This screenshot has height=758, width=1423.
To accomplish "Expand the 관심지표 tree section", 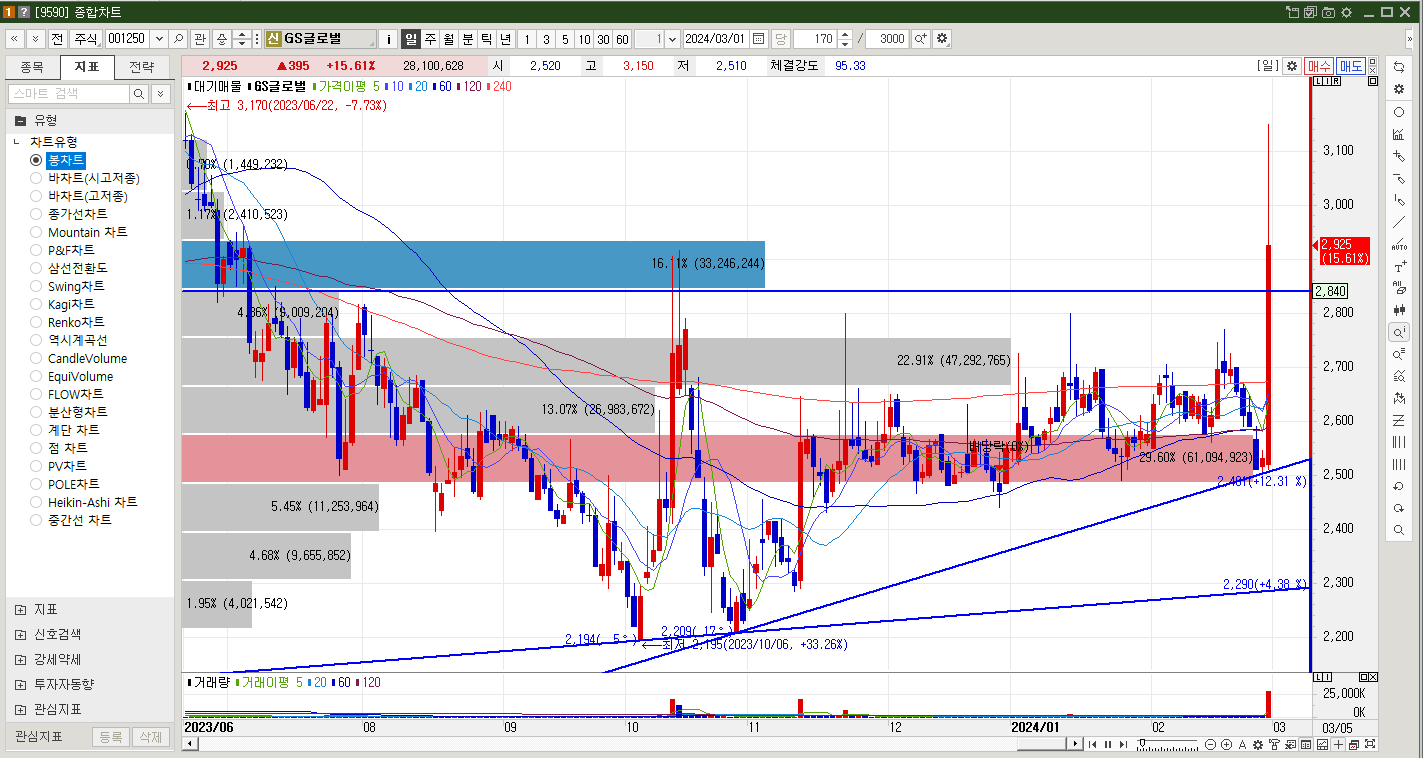I will 21,709.
